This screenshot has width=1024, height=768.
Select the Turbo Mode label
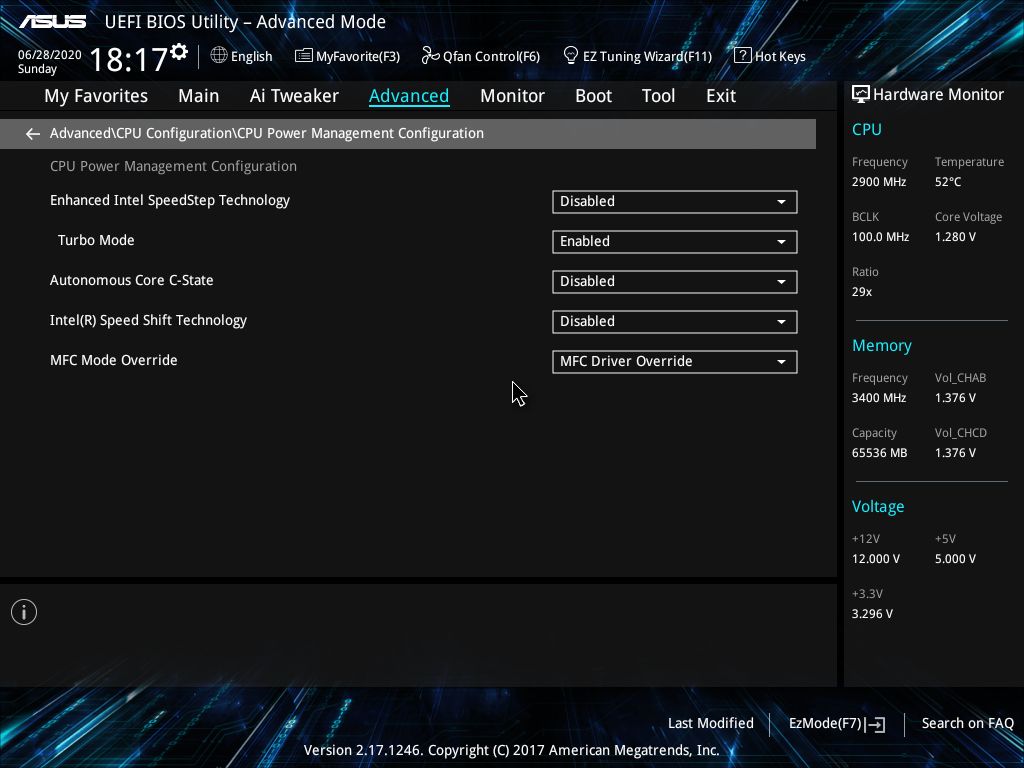pos(96,240)
